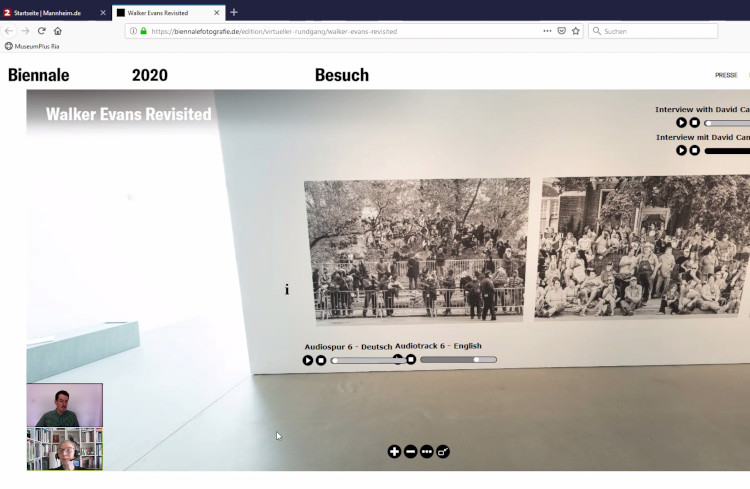750x489 pixels.
Task: Zoom out with the minus icon
Action: point(410,452)
